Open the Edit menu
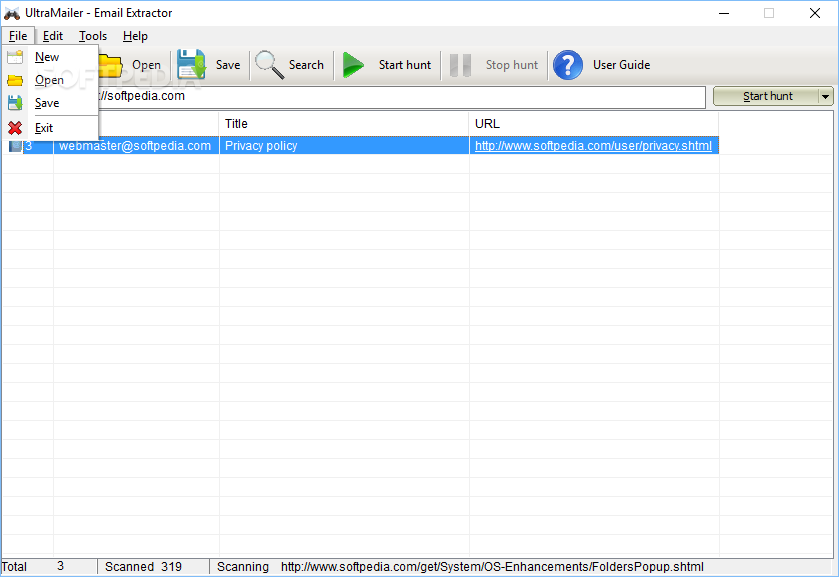The image size is (839, 577). [52, 36]
